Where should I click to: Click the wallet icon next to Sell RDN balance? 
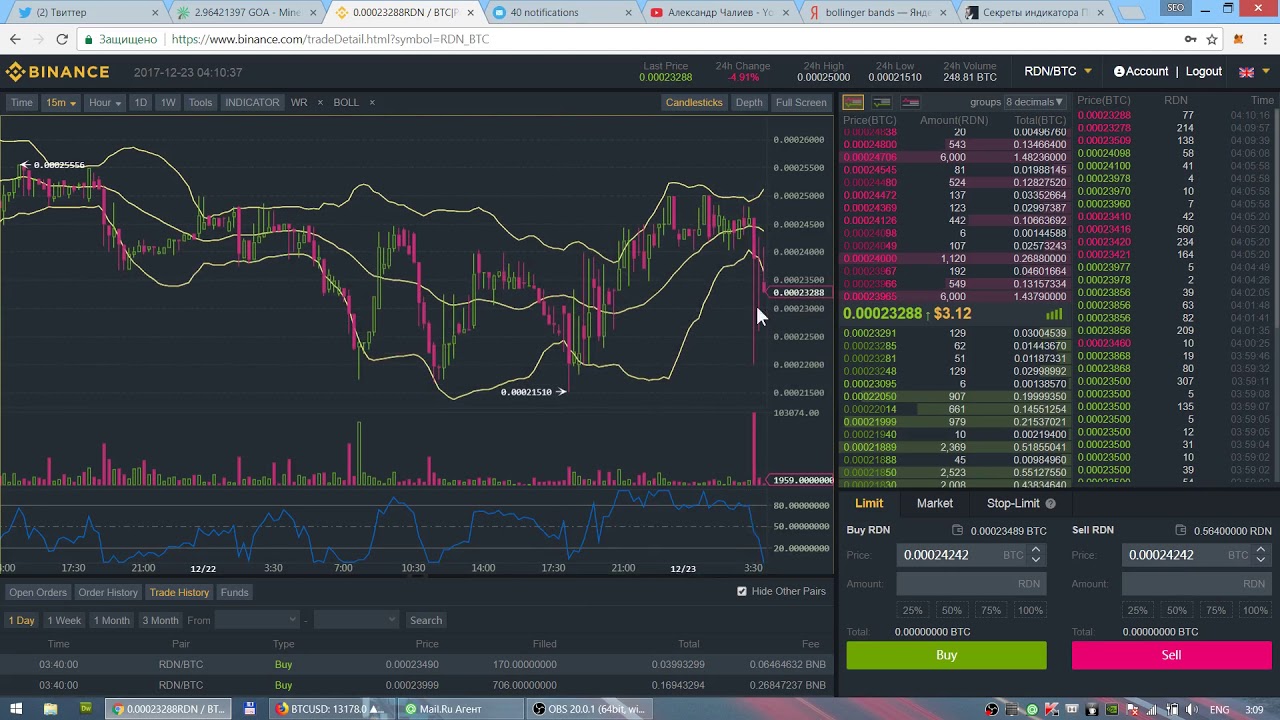click(1181, 530)
